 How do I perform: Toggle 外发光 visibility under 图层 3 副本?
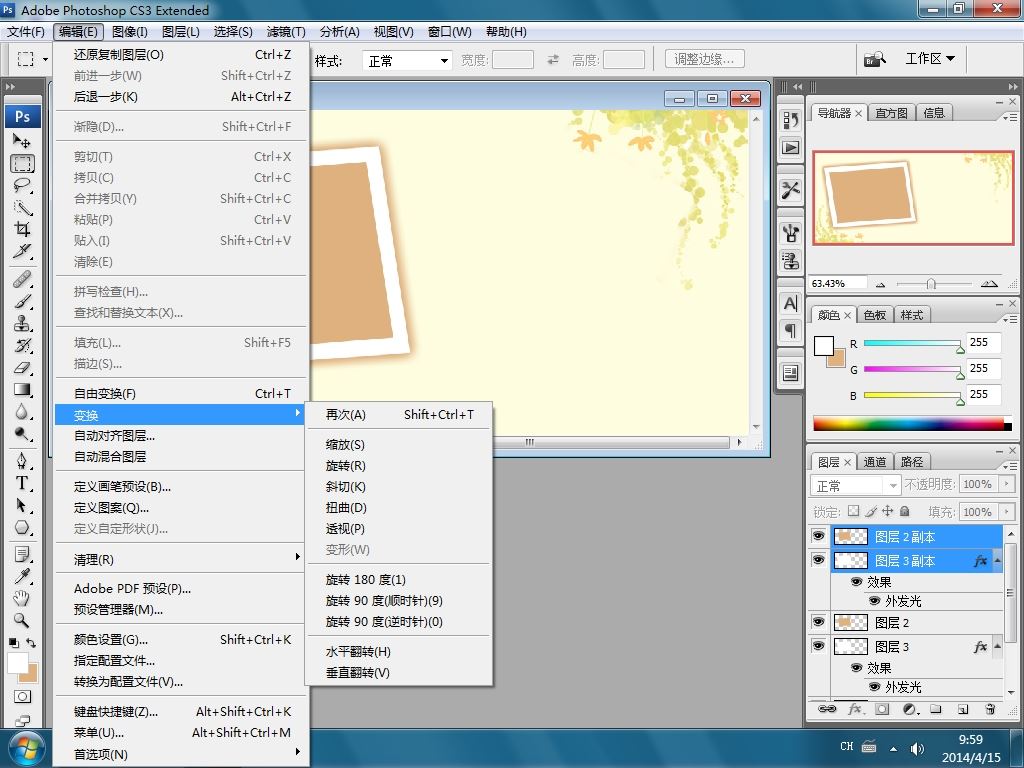(874, 601)
